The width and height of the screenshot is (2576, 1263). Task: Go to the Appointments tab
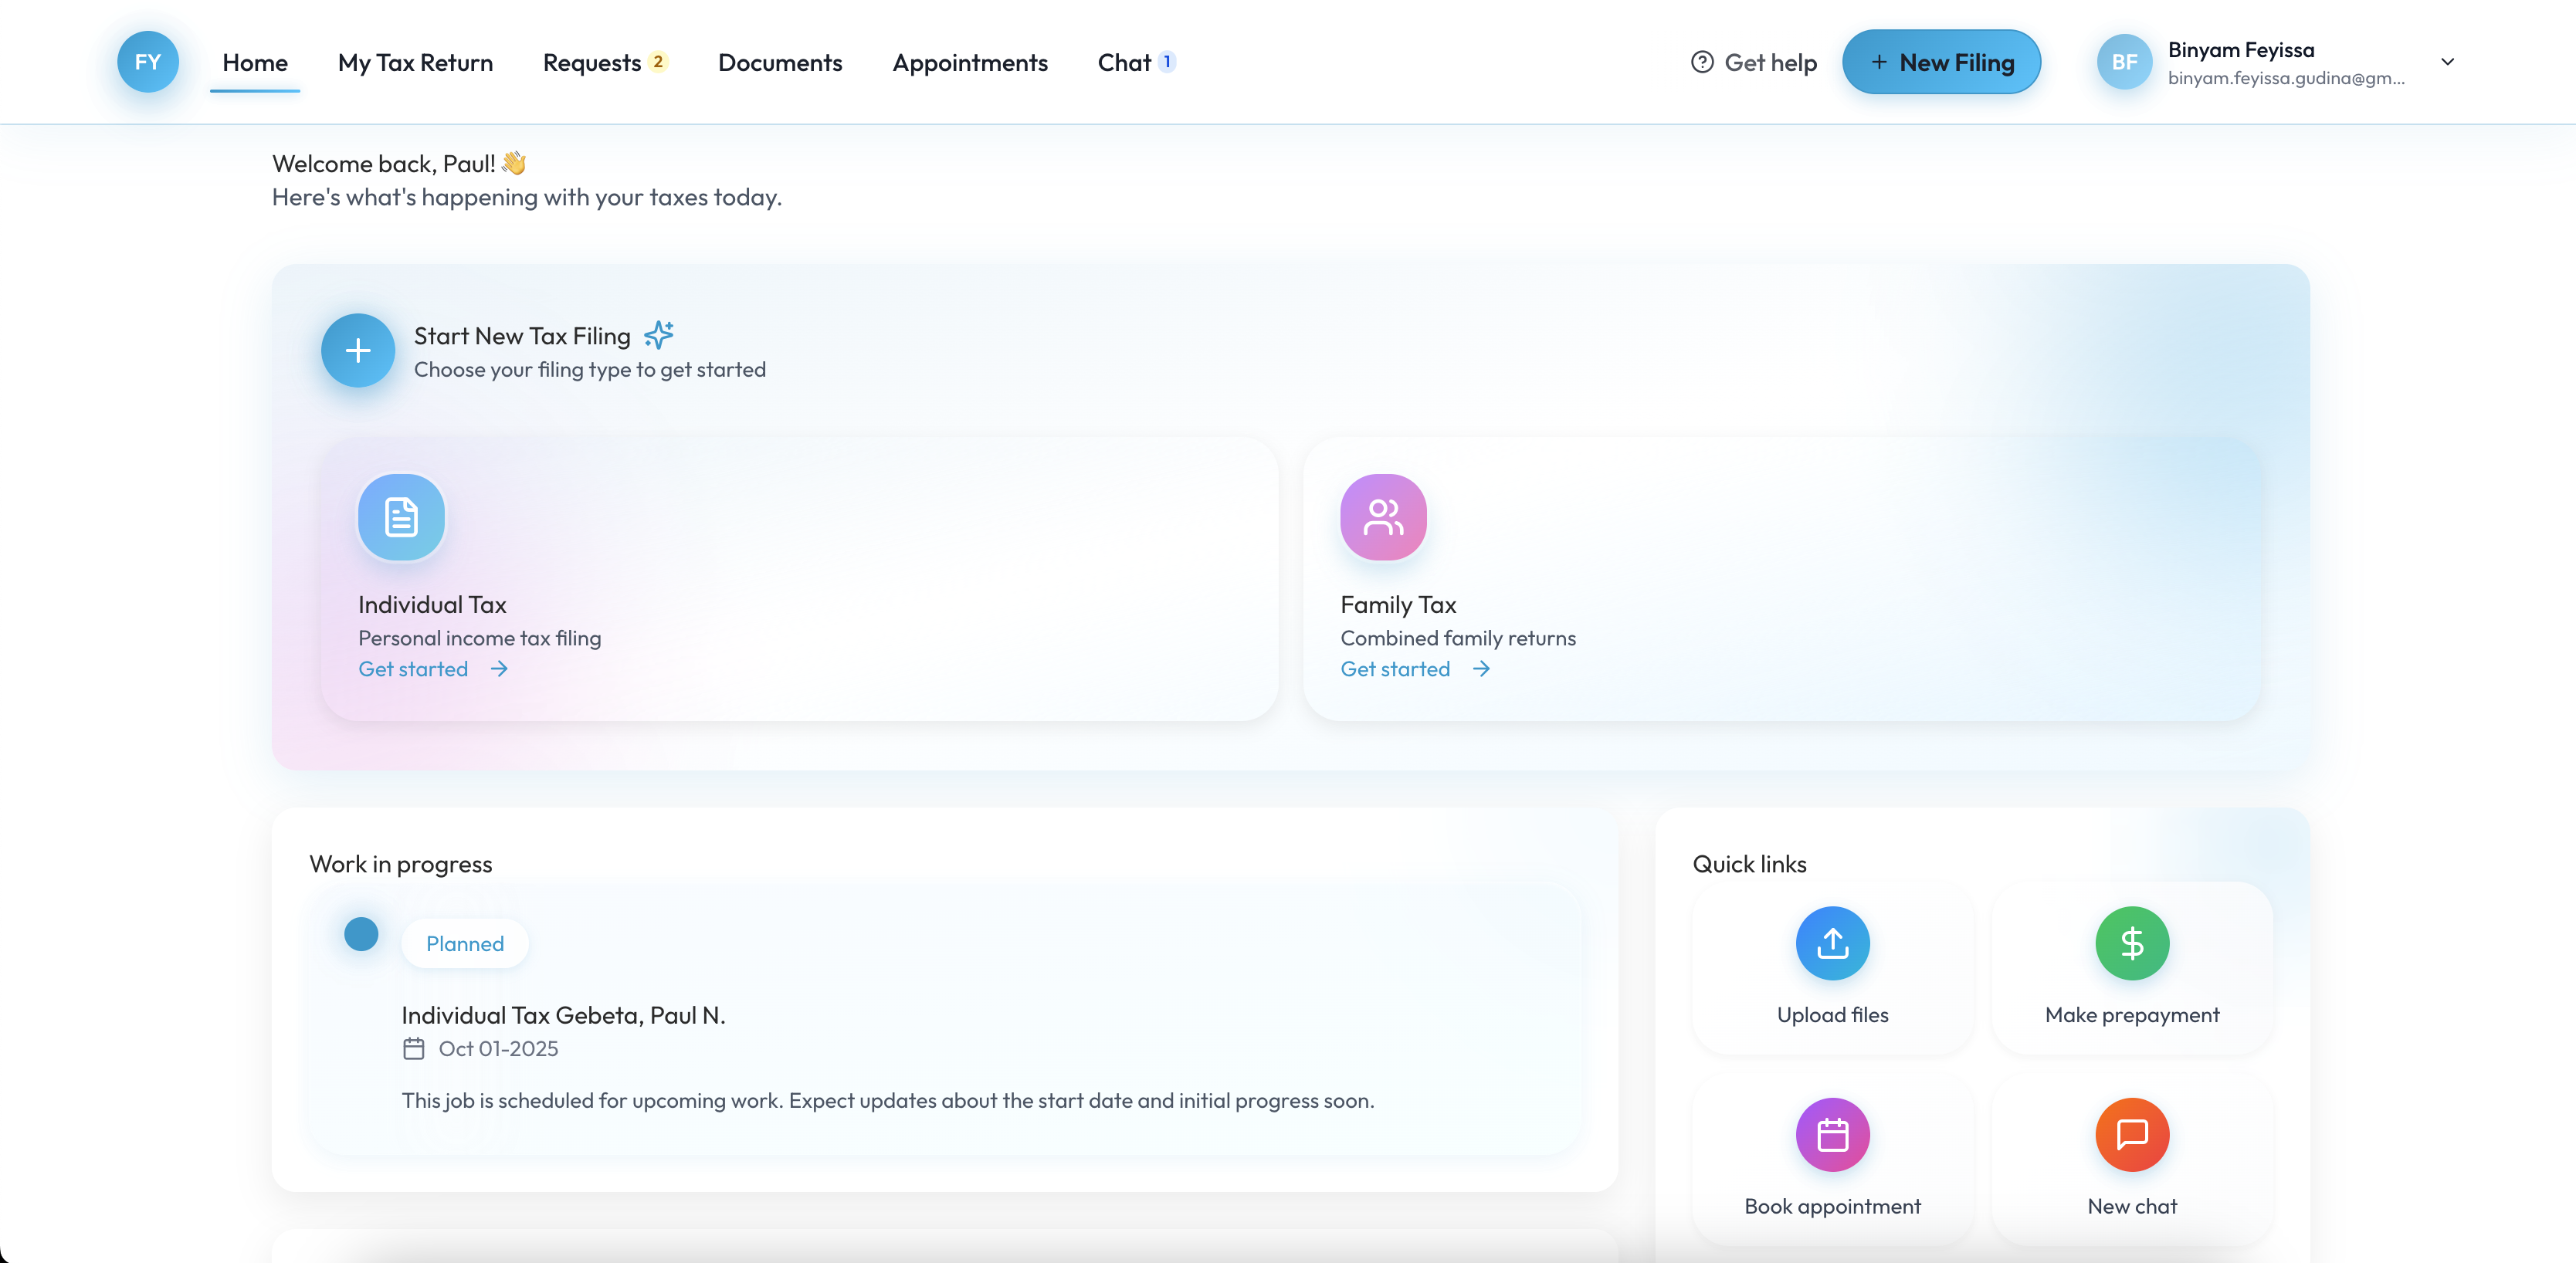point(969,63)
